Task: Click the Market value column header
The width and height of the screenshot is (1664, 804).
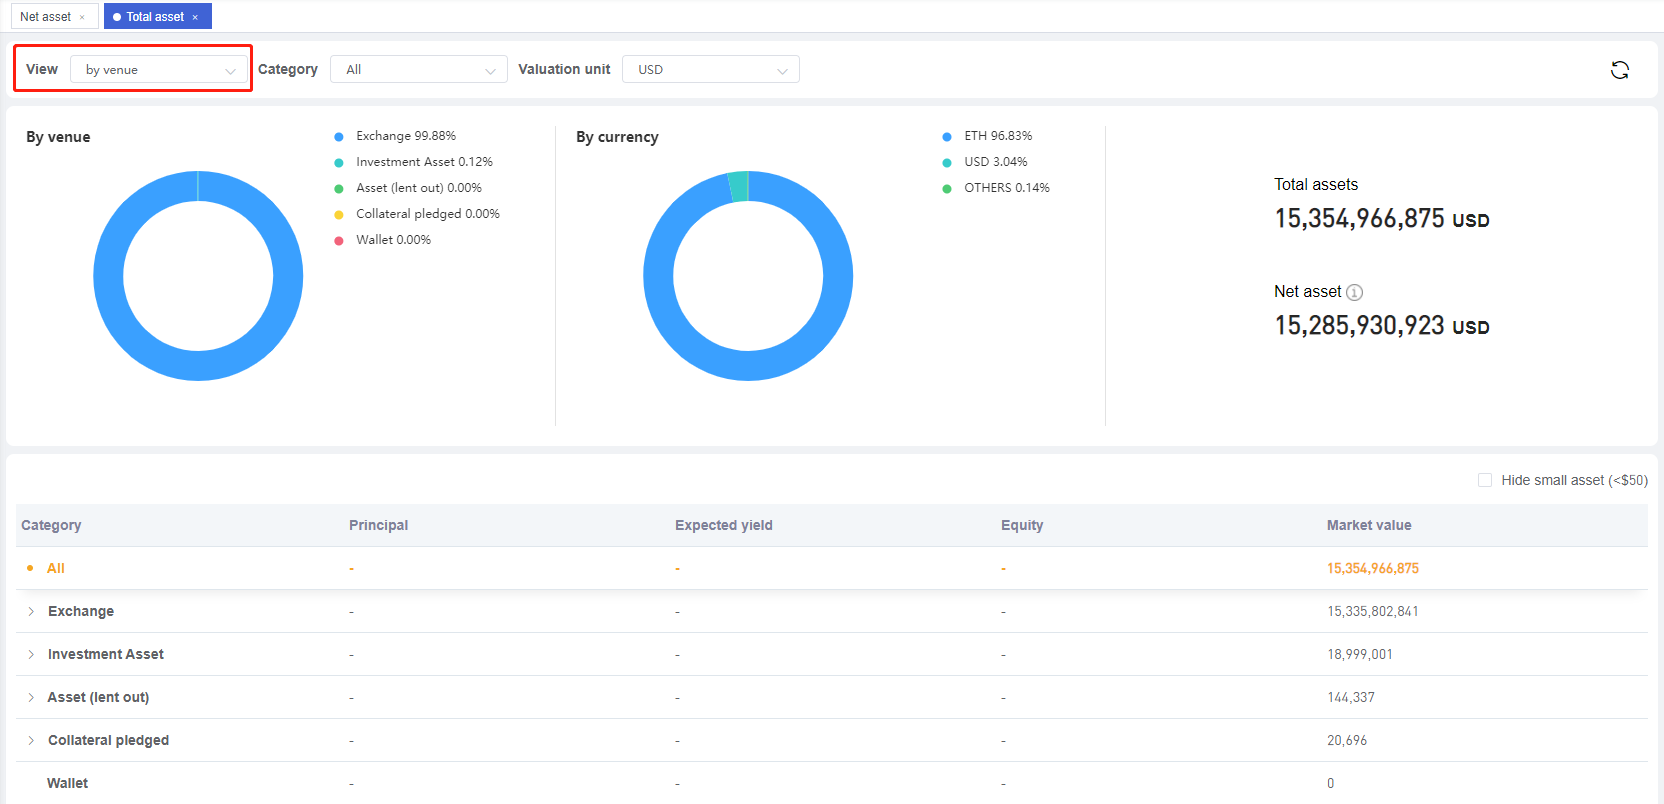Action: 1369,525
